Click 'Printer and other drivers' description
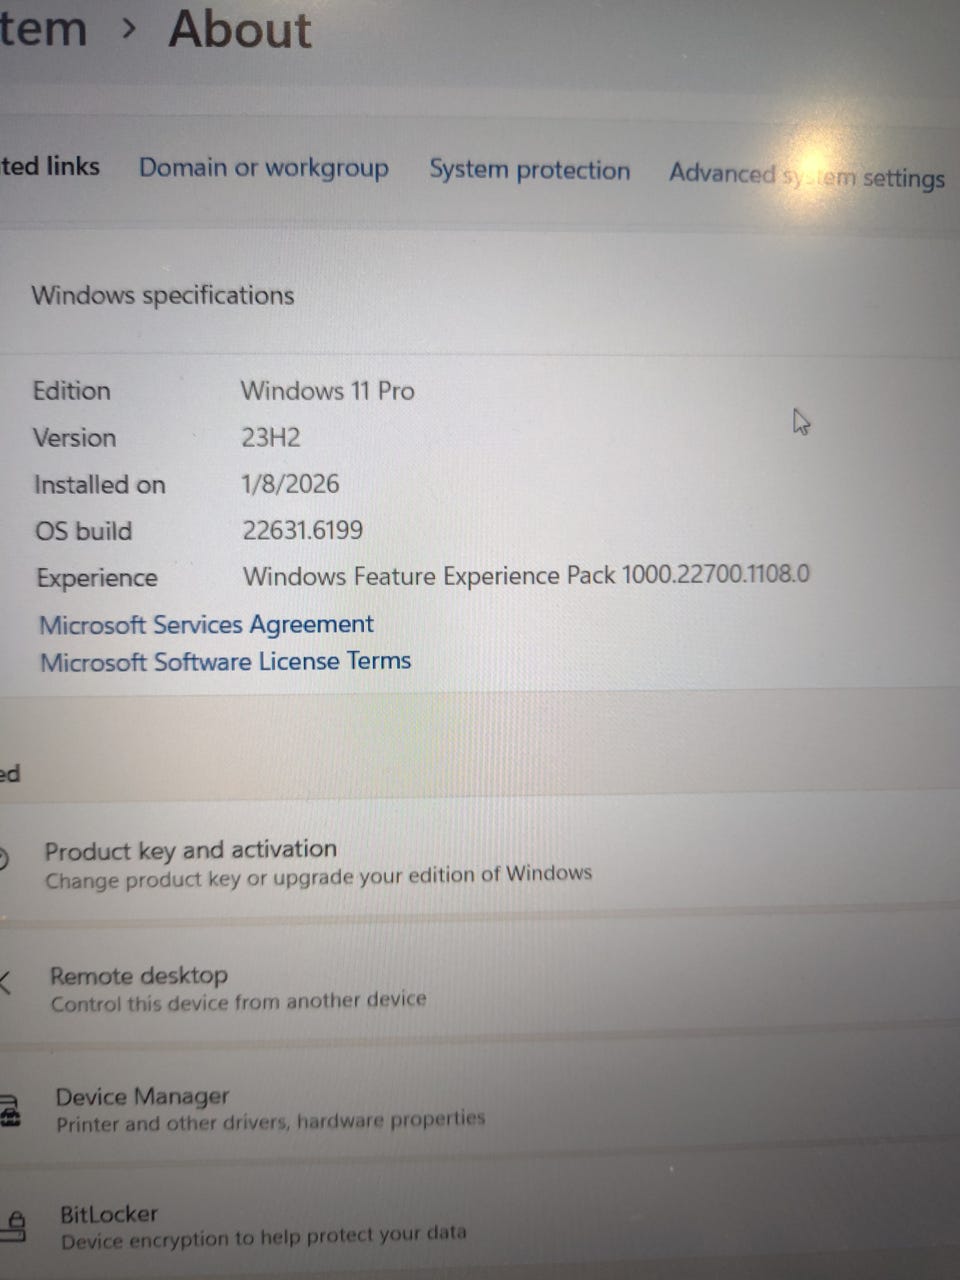This screenshot has height=1280, width=960. coord(270,1121)
